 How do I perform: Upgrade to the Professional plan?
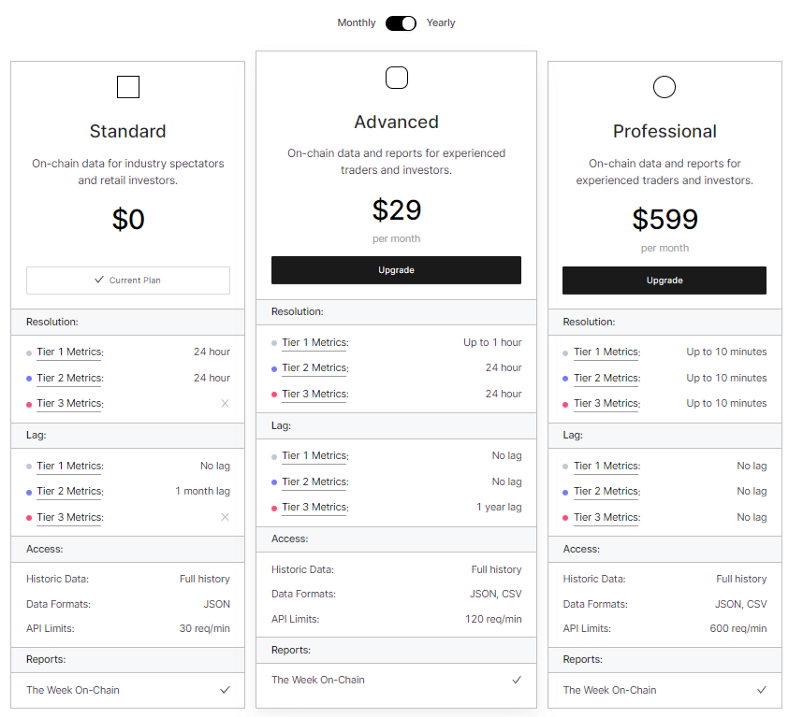pos(664,280)
